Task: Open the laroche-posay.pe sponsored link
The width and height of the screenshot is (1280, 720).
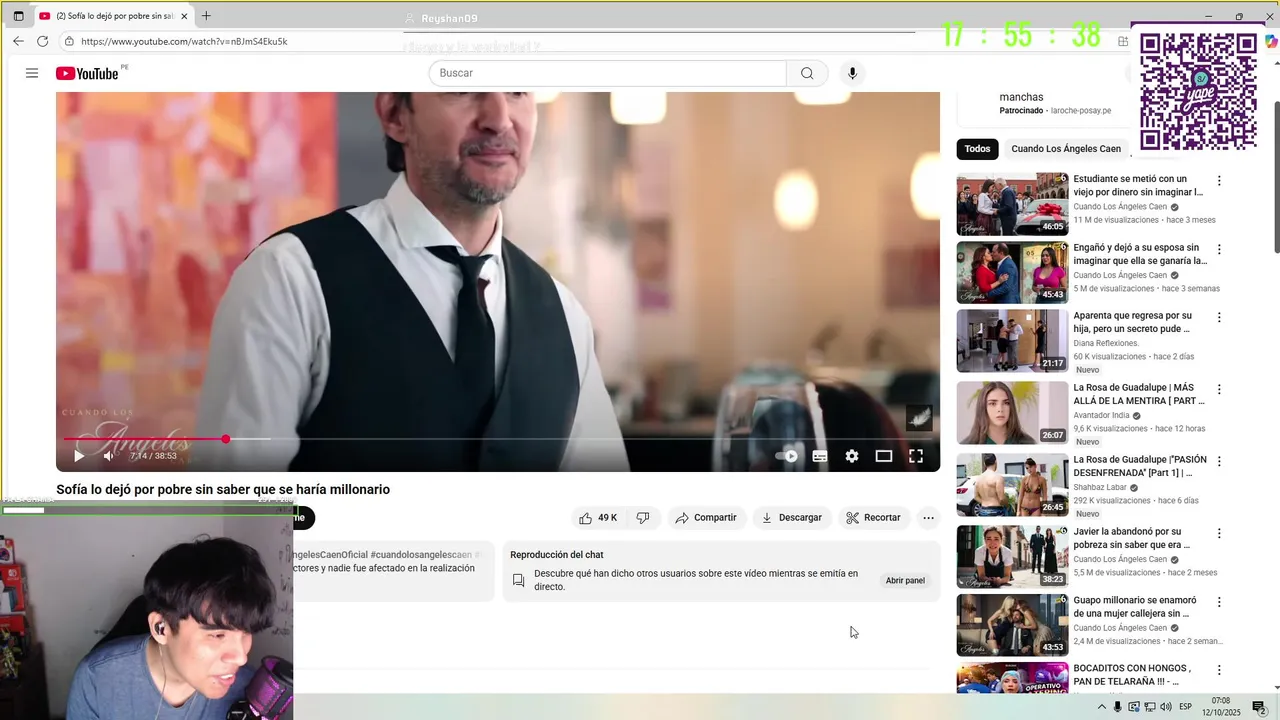Action: pyautogui.click(x=1081, y=111)
